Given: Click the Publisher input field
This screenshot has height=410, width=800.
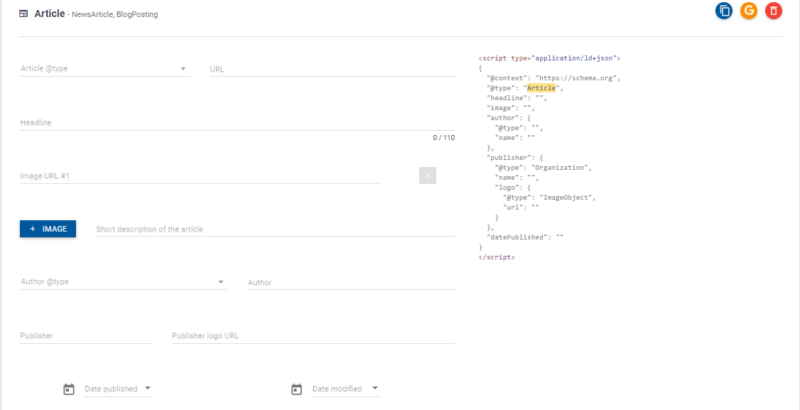Looking at the screenshot, I should 85,336.
